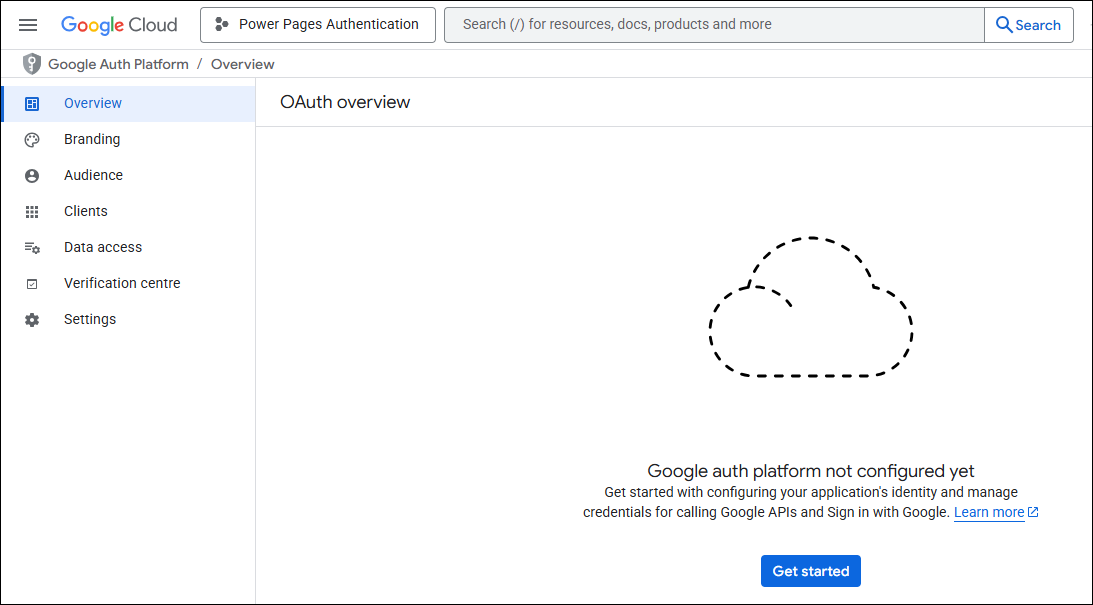Navigate to Data access
Image resolution: width=1093 pixels, height=605 pixels.
pos(129,247)
